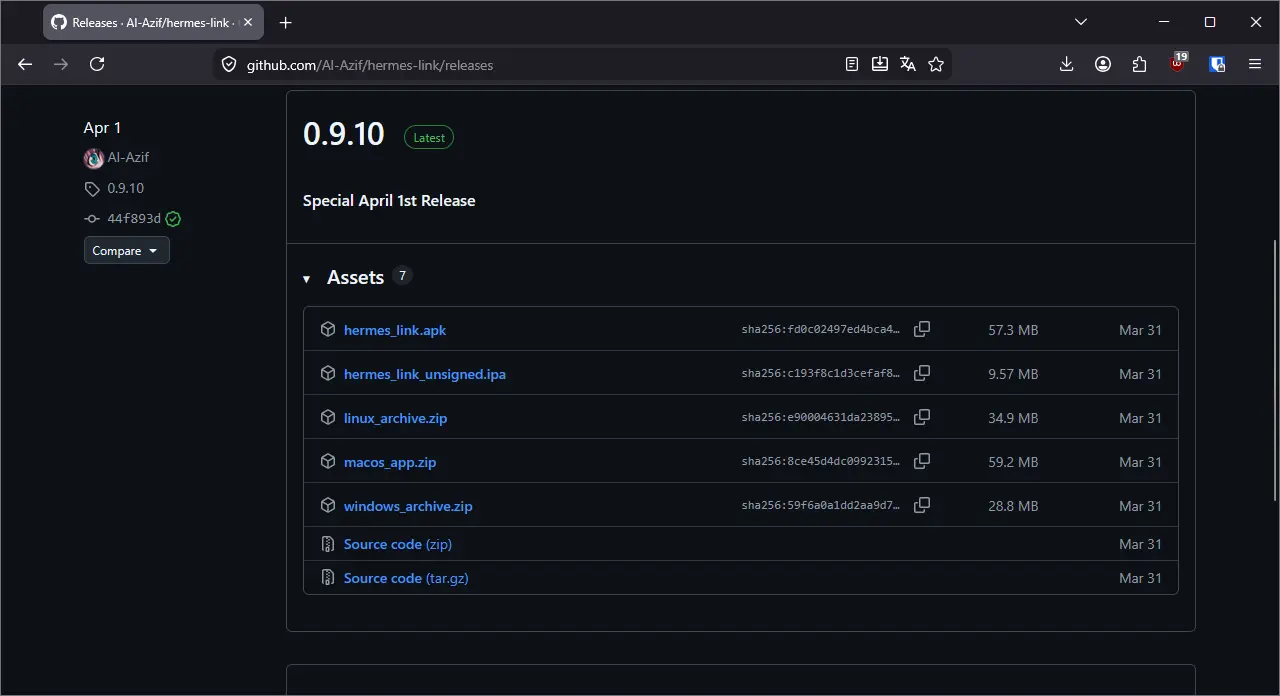The width and height of the screenshot is (1280, 696).
Task: Click the 59.2 MB size text
Action: (x=1013, y=462)
